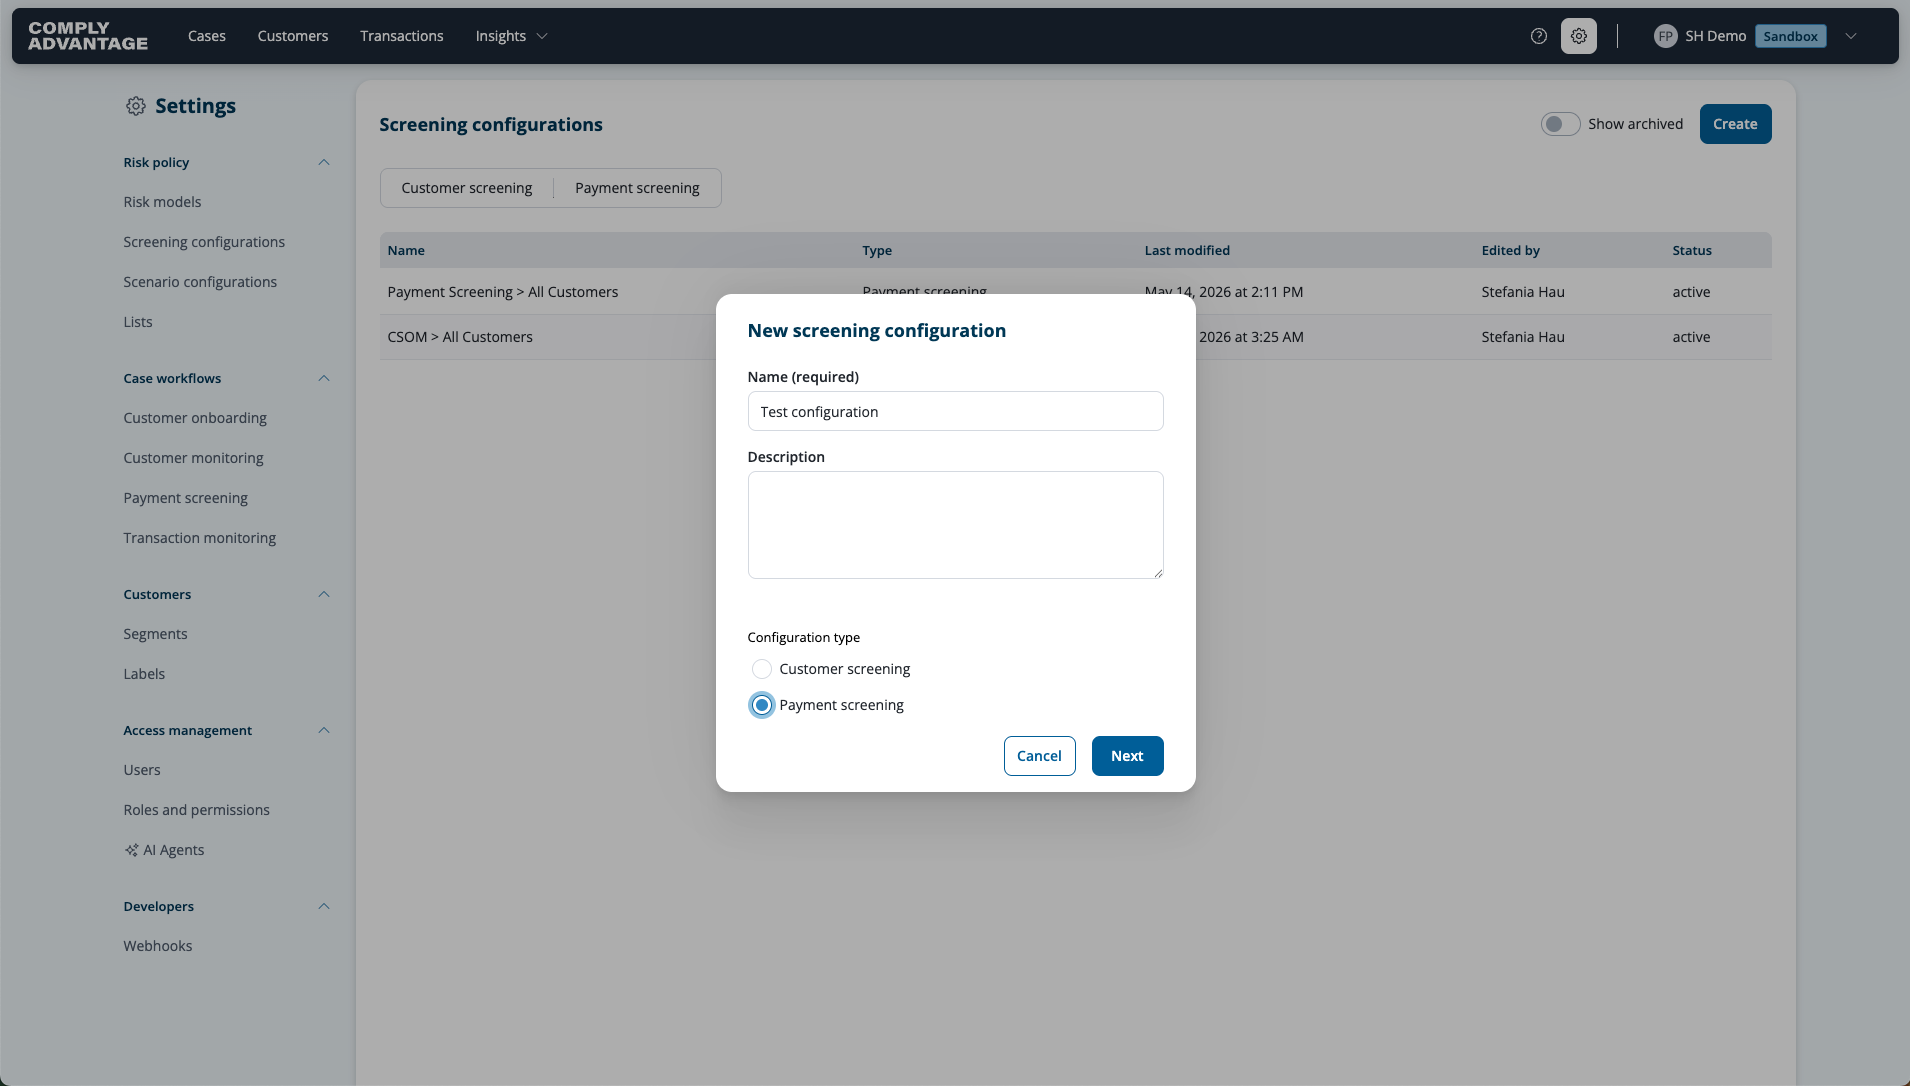The image size is (1910, 1086).
Task: Open the help question-mark icon
Action: (1539, 36)
